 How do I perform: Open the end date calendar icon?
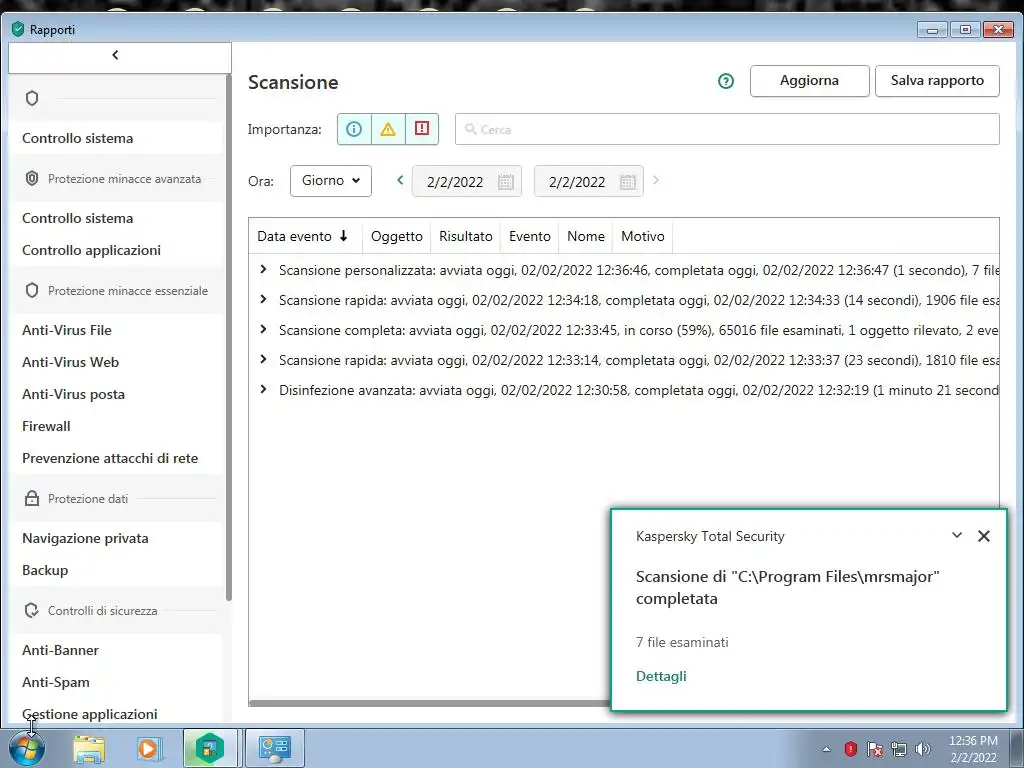(628, 182)
